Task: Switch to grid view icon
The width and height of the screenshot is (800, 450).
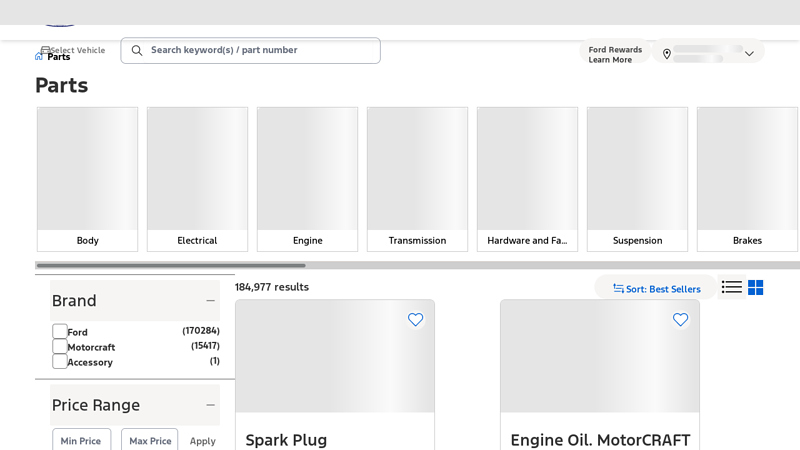Action: tap(756, 287)
